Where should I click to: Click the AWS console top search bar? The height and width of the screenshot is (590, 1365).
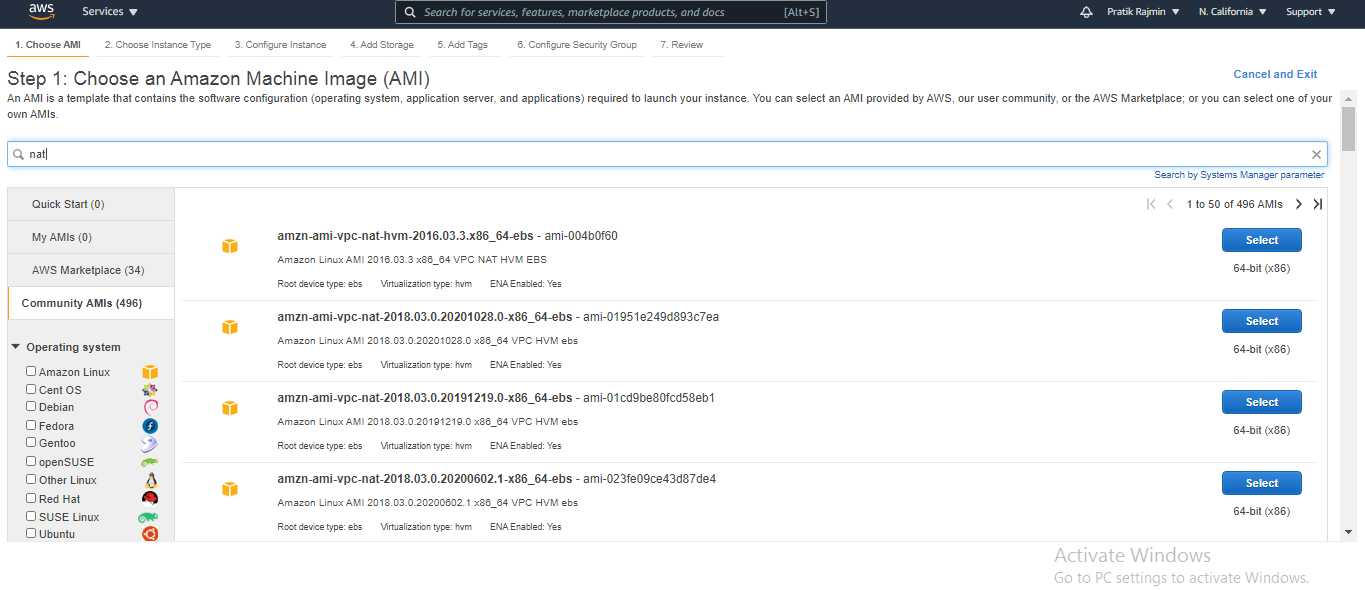[x=611, y=12]
